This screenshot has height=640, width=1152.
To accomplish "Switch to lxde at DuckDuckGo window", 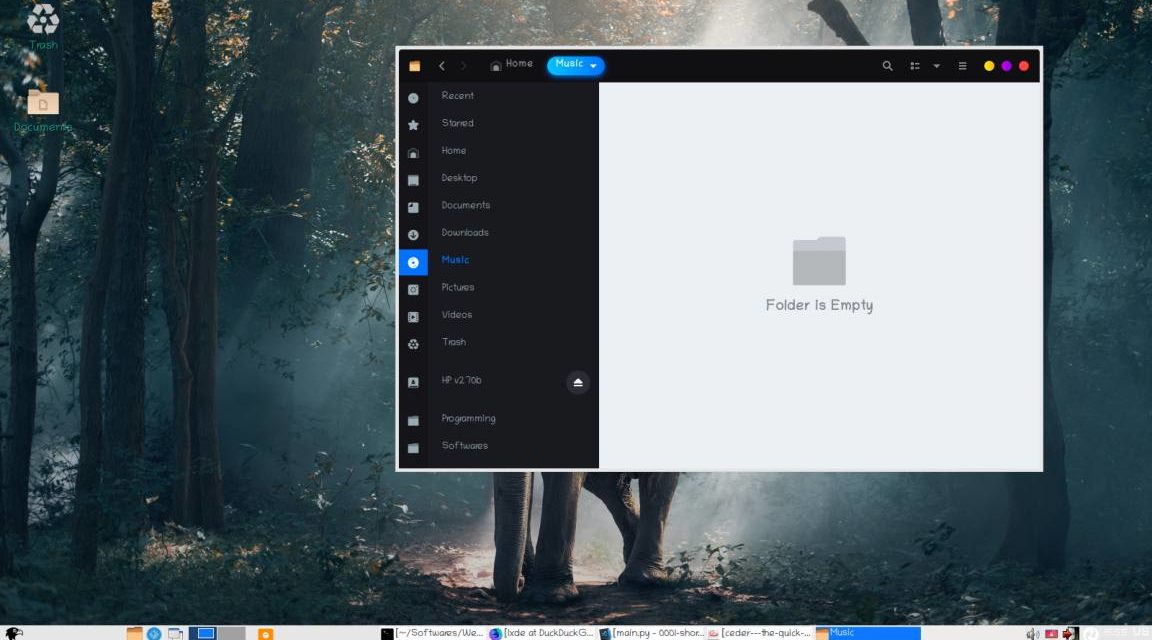I will click(541, 633).
